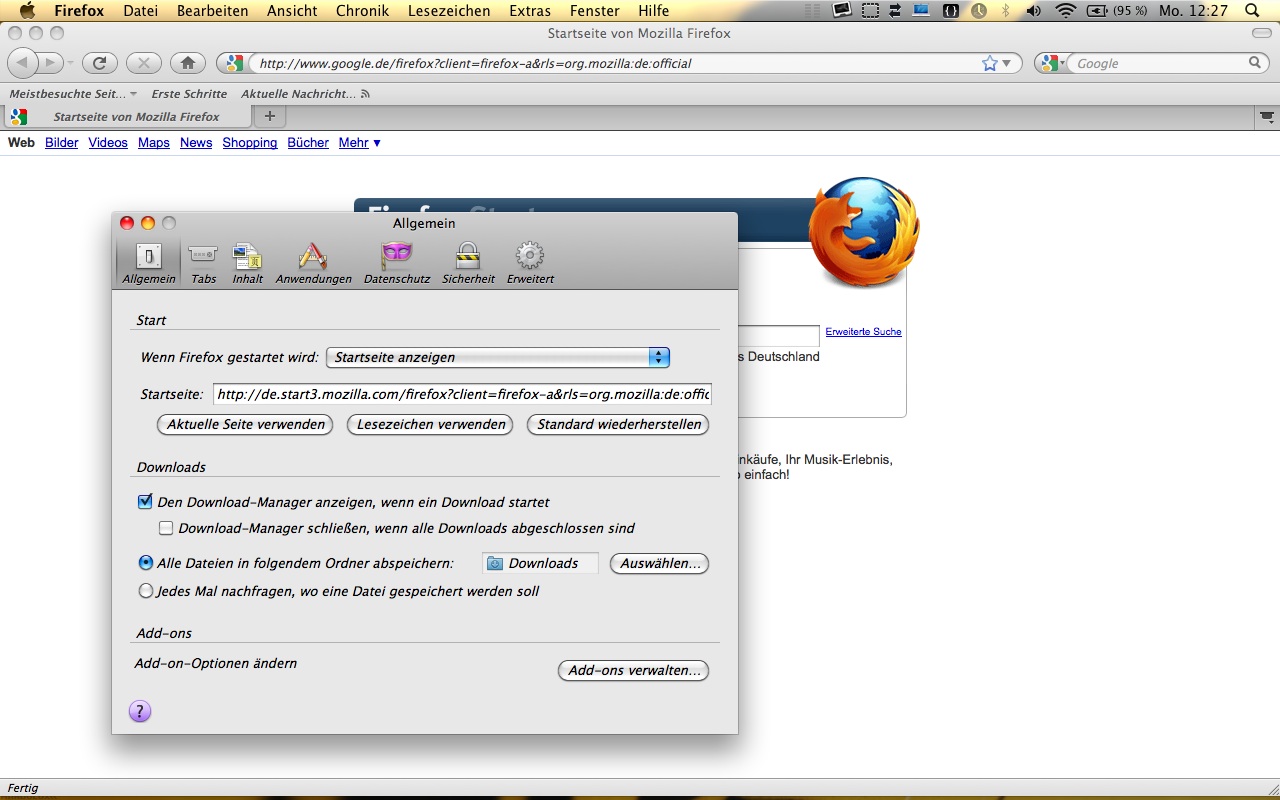Show the Anwendungen preferences pane
The height and width of the screenshot is (800, 1280).
[x=314, y=263]
